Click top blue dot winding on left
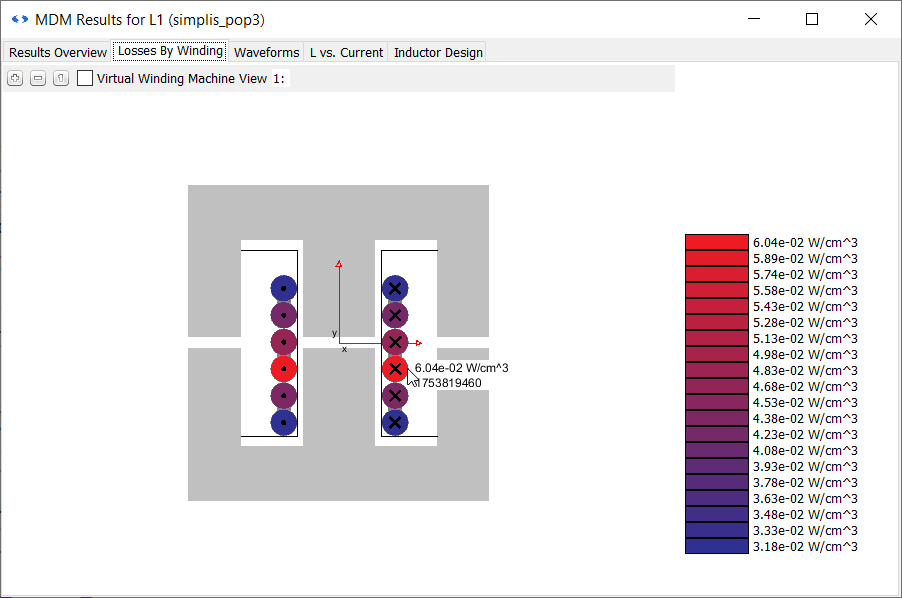The width and height of the screenshot is (902, 598). click(x=284, y=288)
